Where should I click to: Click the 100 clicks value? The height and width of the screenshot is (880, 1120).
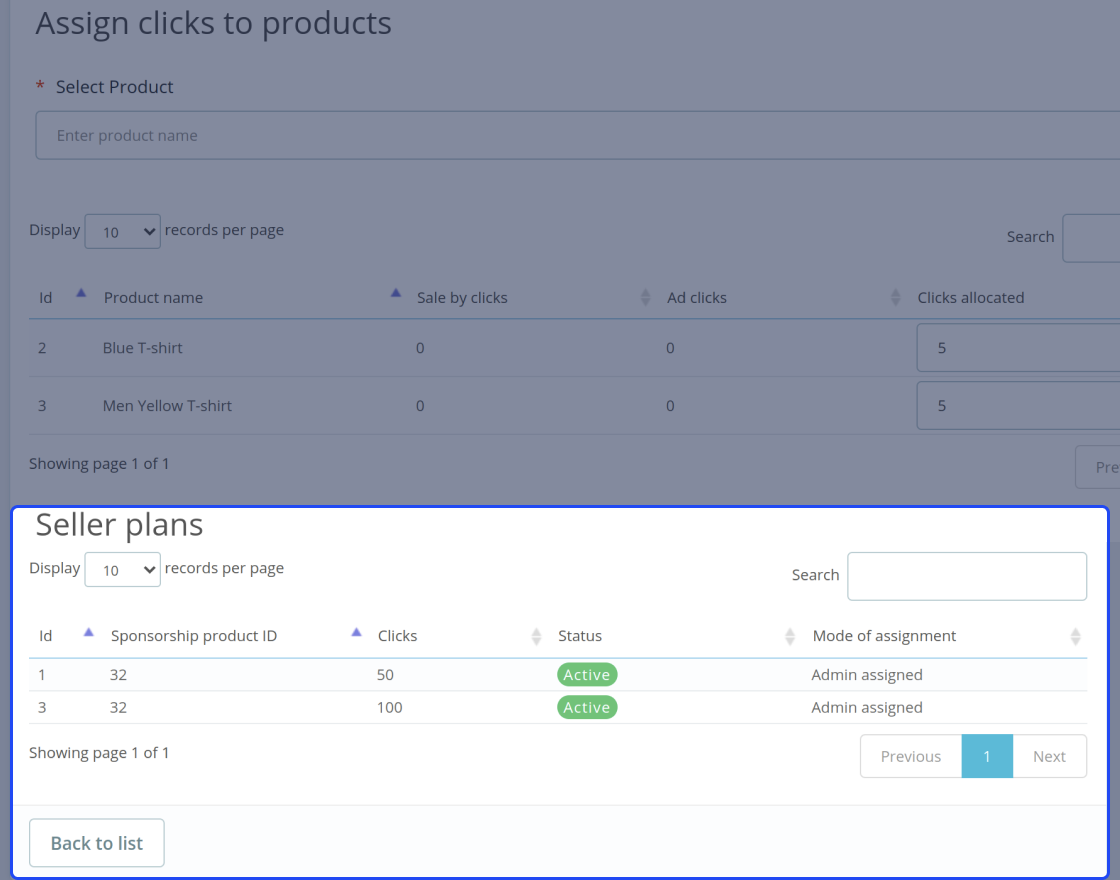[389, 707]
